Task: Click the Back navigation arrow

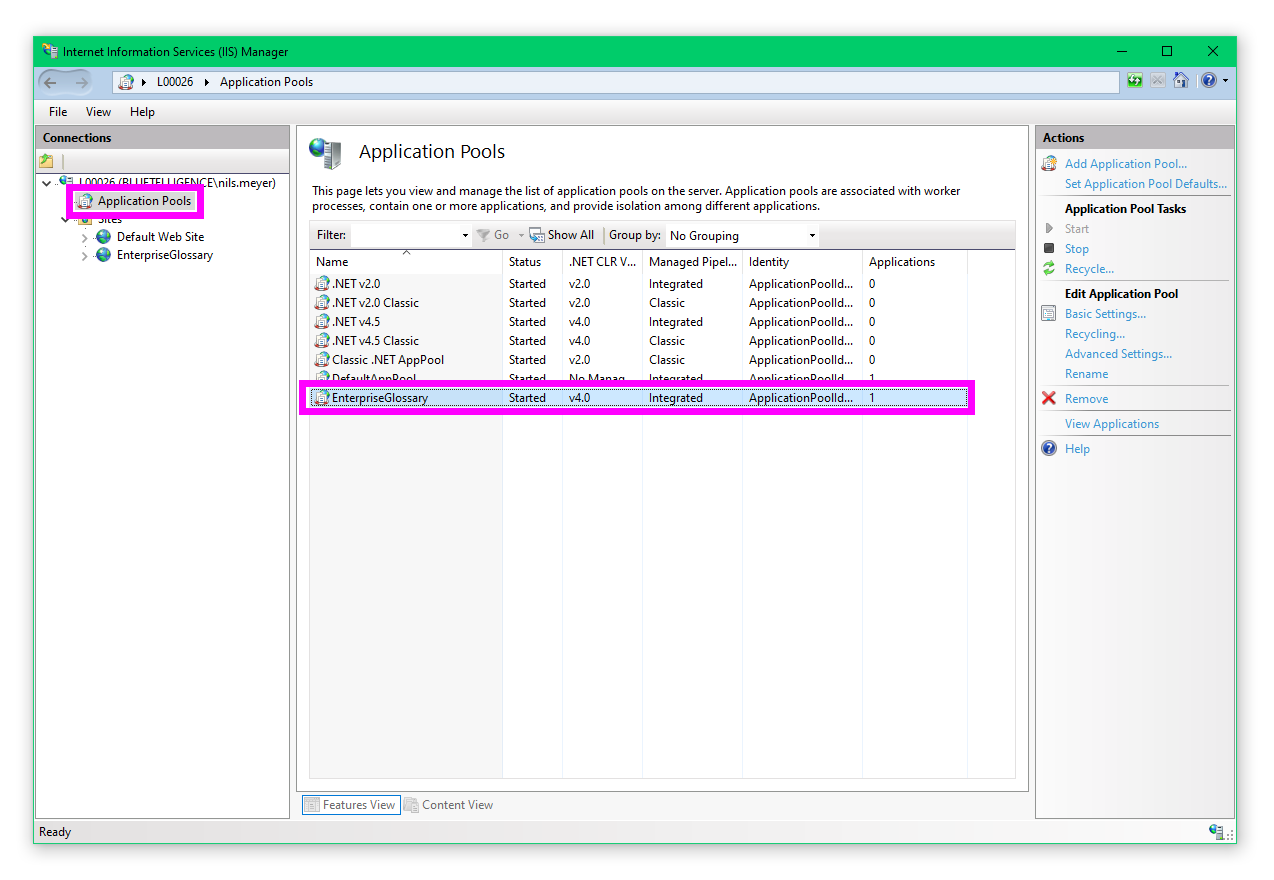Action: (51, 82)
